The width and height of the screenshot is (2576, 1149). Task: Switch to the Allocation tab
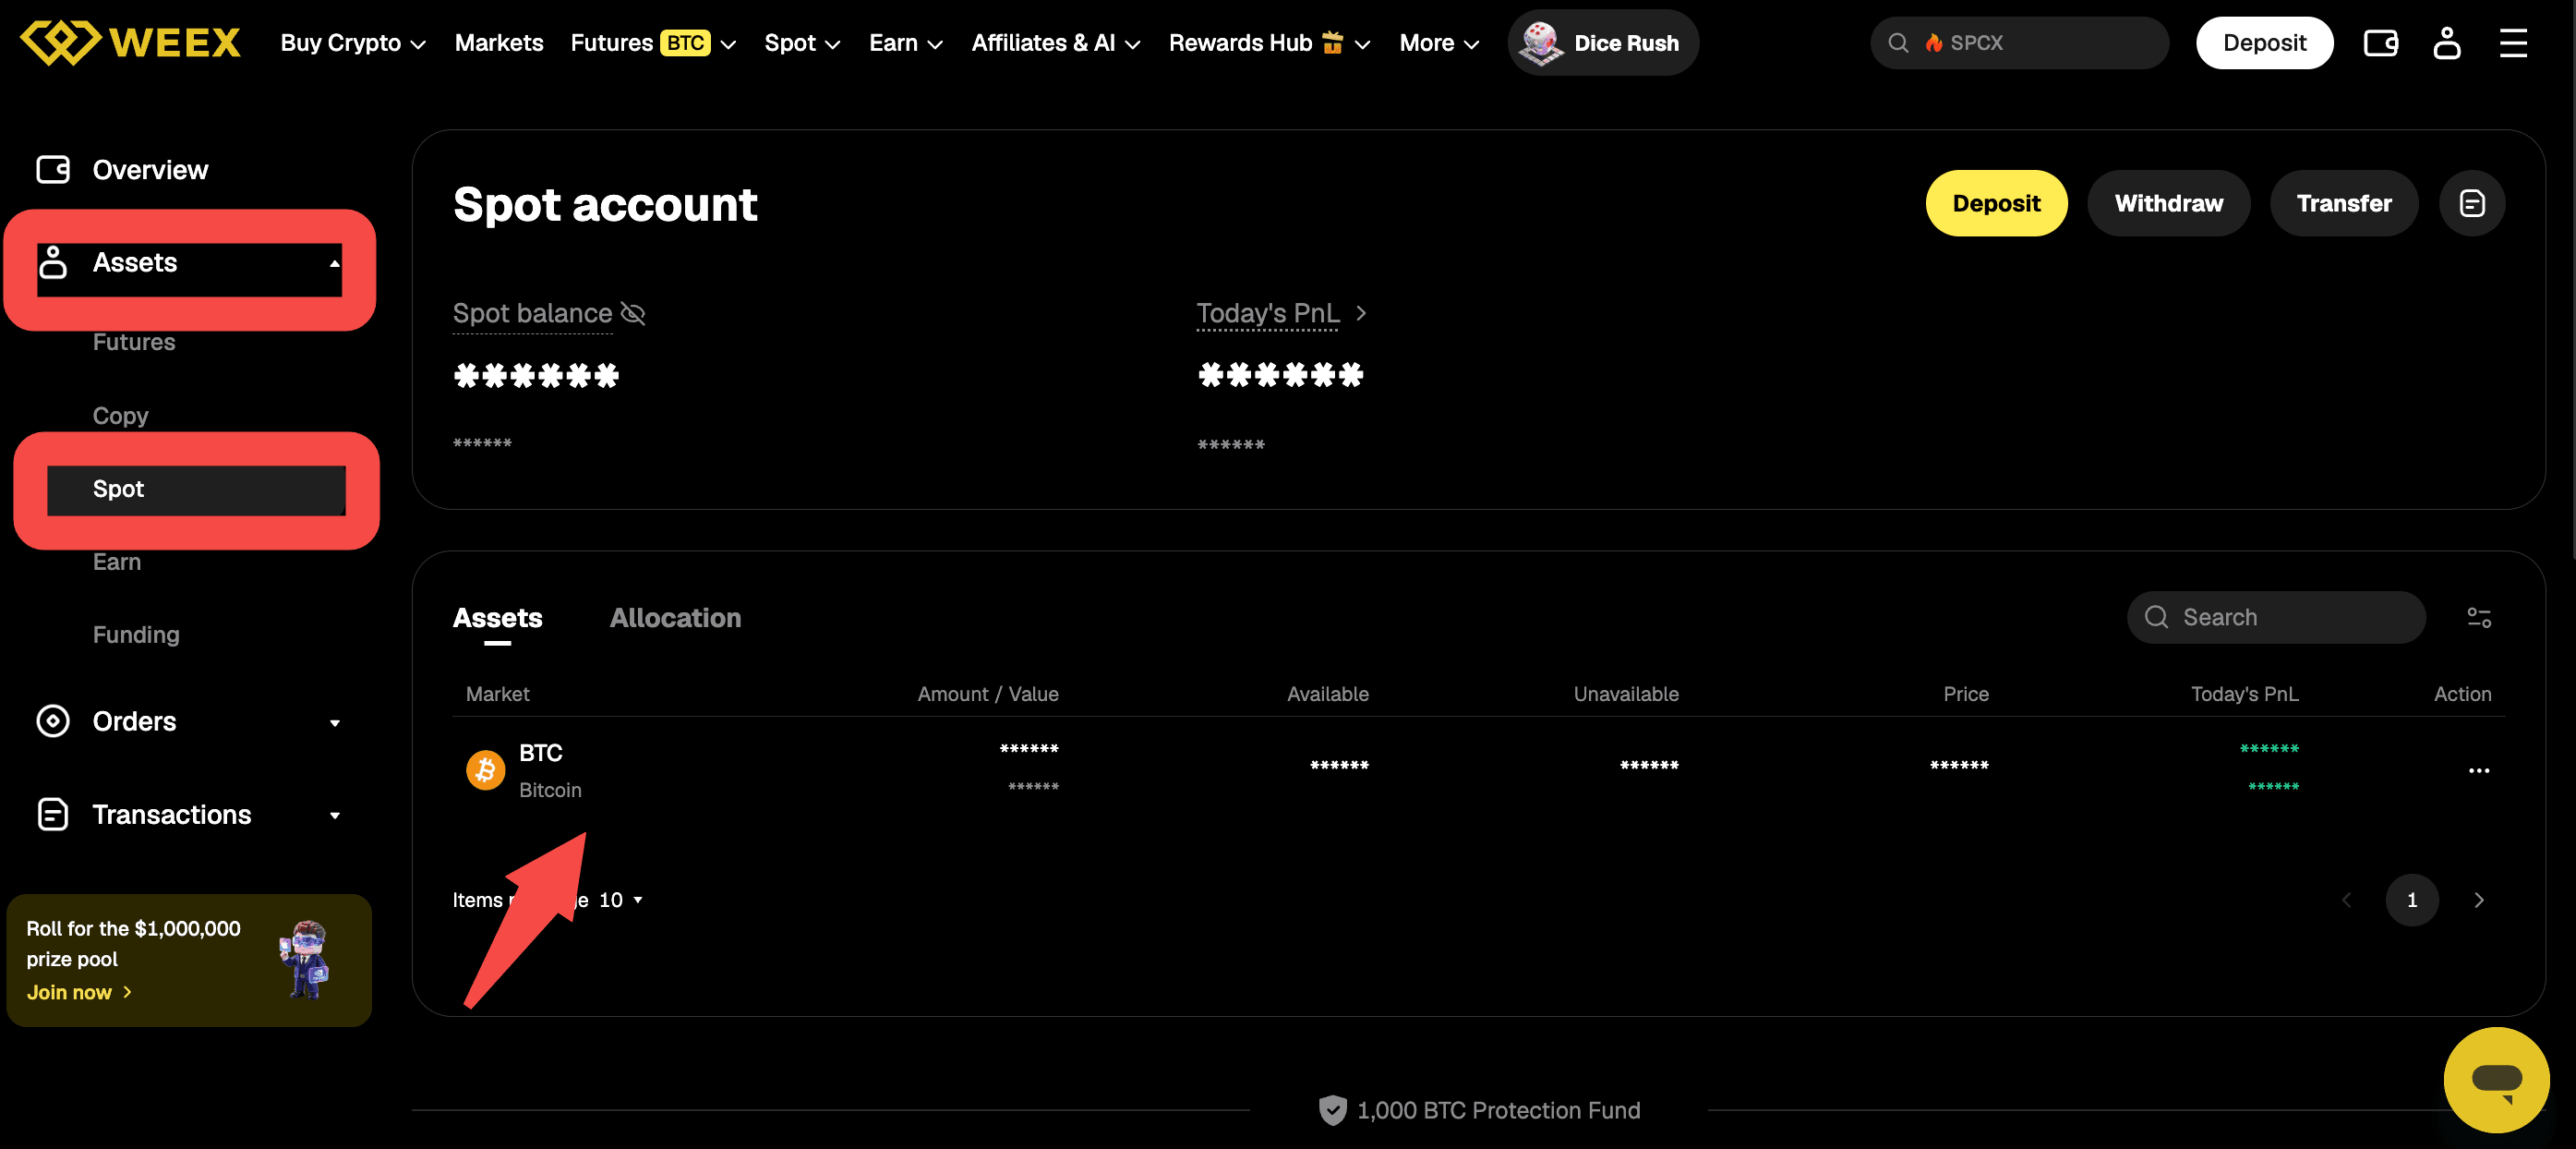coord(675,617)
